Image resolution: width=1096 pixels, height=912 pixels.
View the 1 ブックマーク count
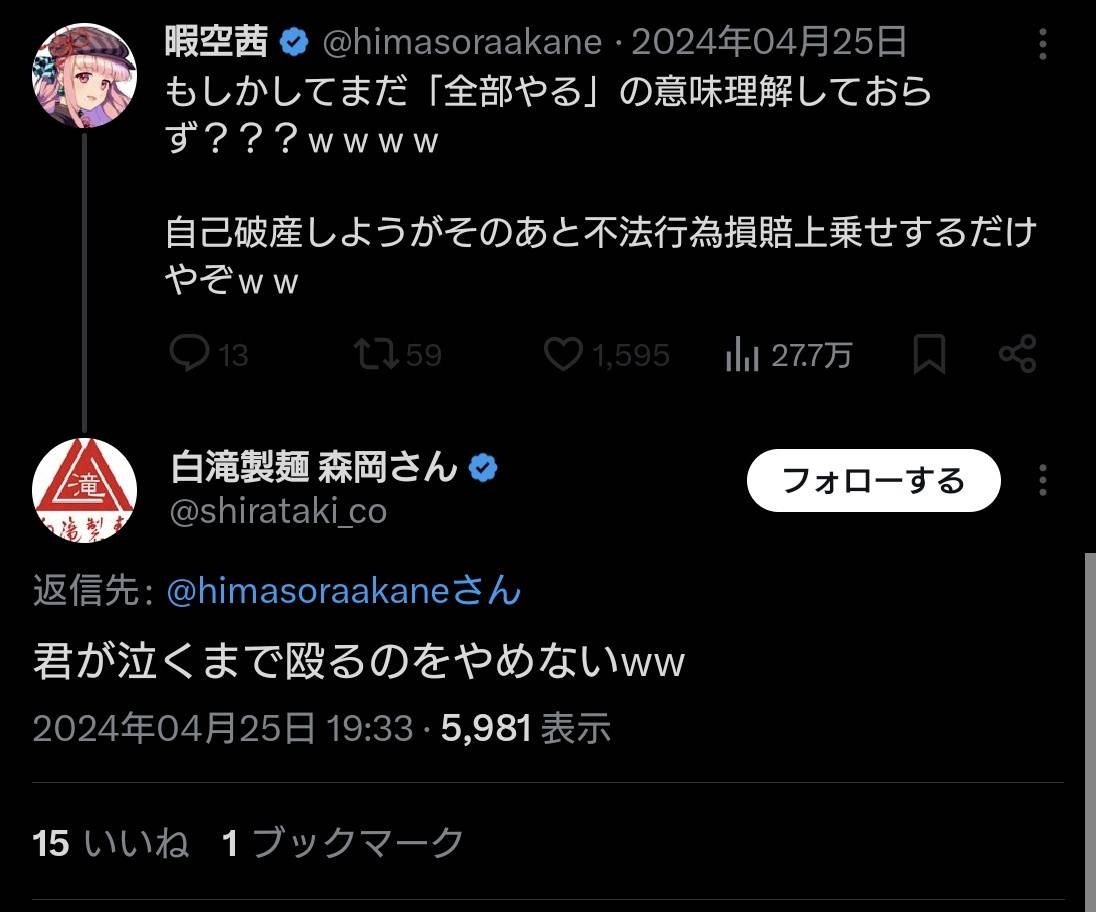tap(343, 843)
